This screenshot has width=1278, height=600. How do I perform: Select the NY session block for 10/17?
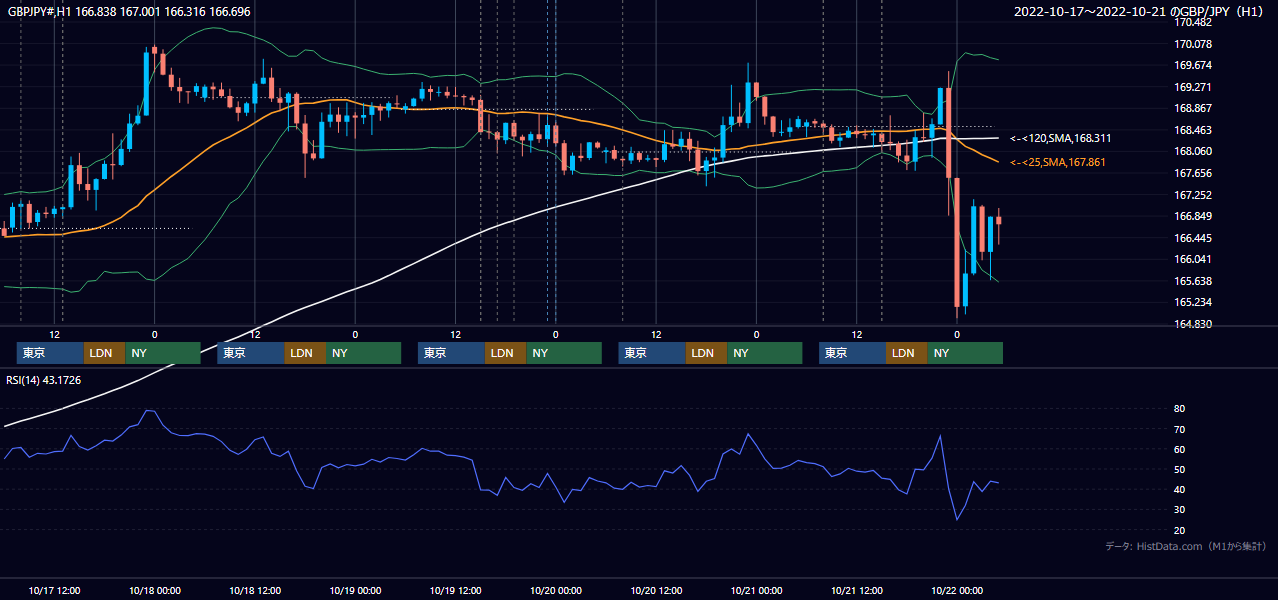163,353
